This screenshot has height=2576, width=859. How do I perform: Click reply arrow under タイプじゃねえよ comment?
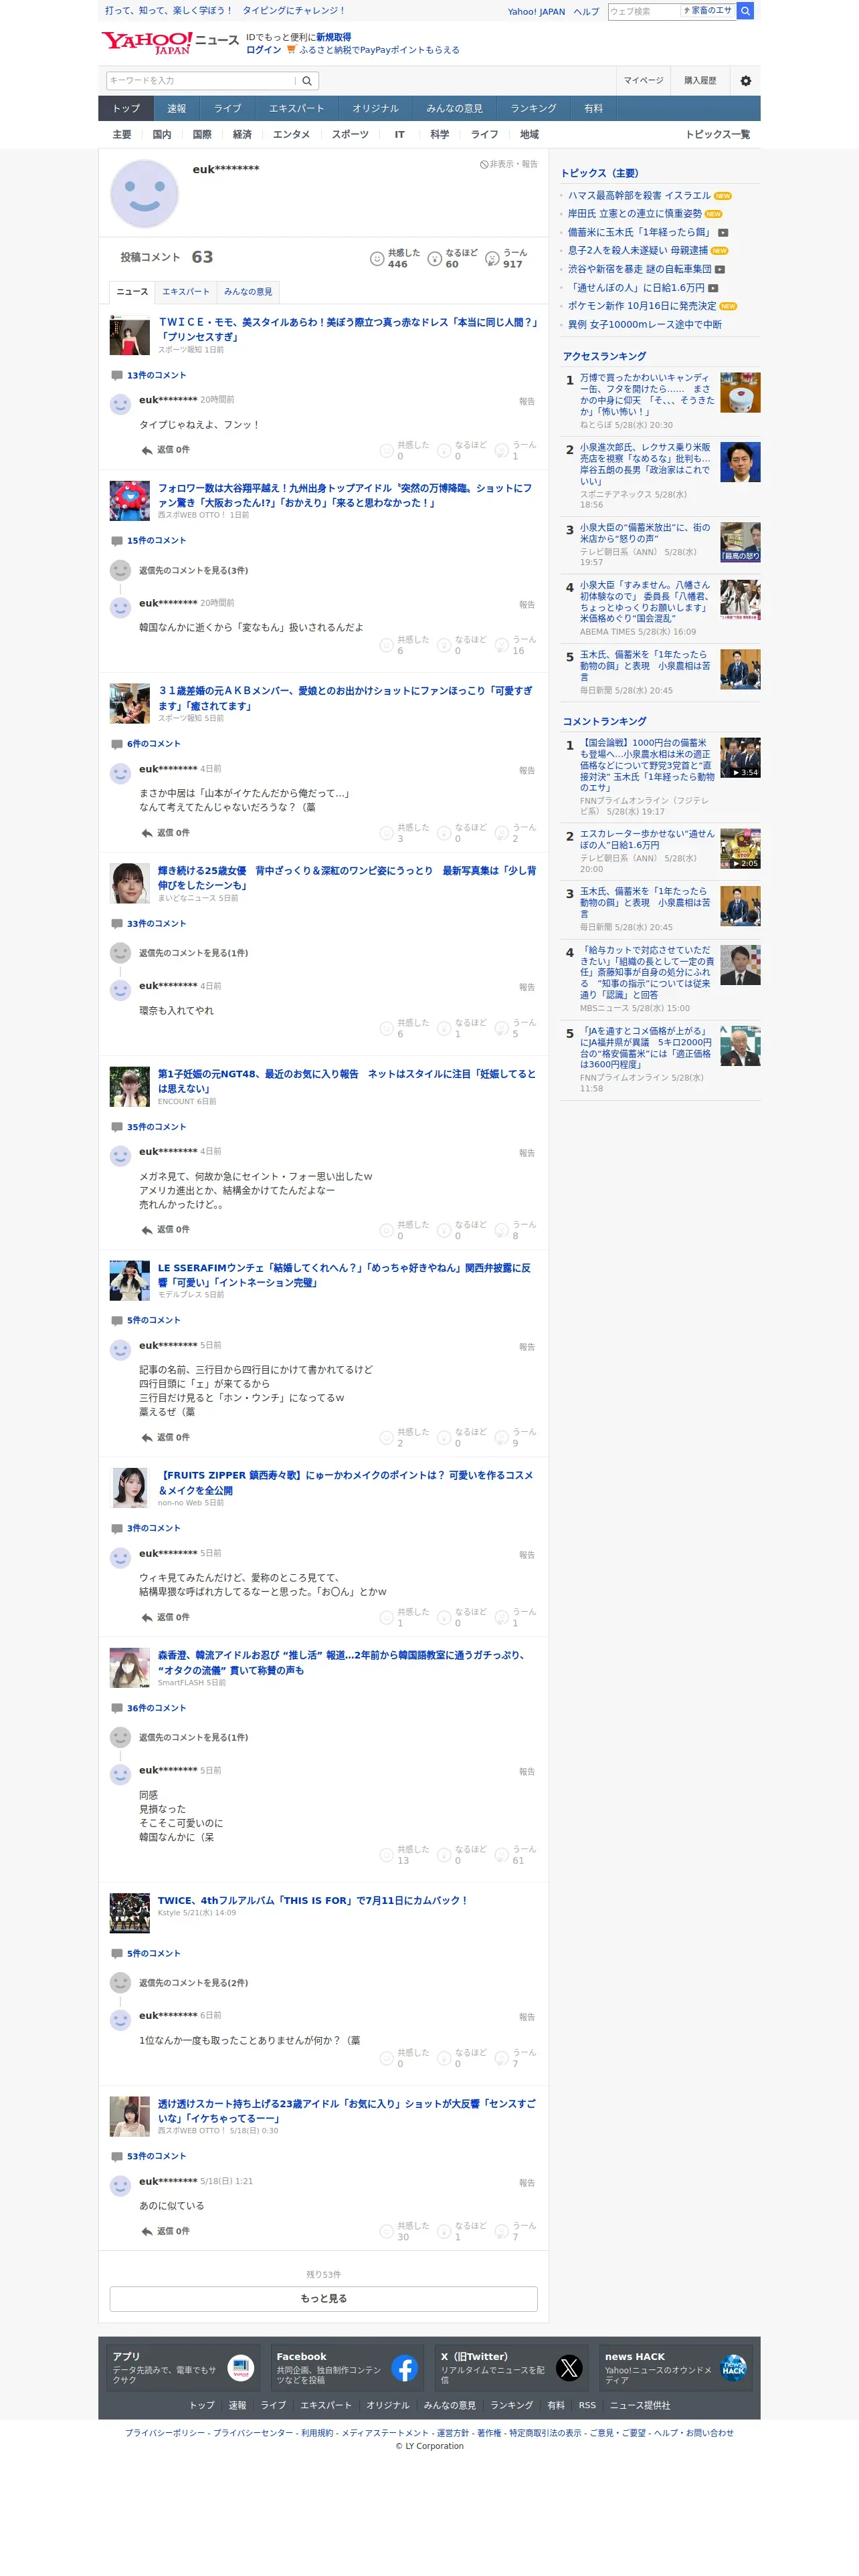[x=147, y=450]
